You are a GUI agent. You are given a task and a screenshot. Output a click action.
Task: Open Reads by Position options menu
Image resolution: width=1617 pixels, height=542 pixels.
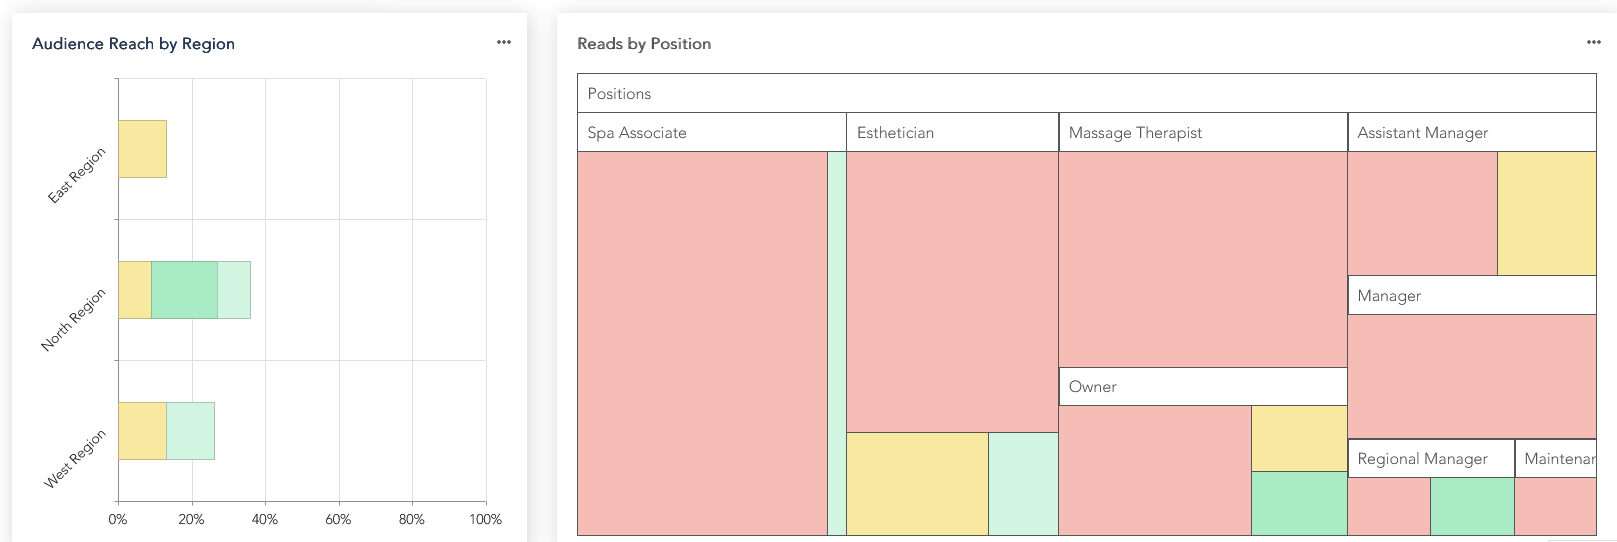(x=1594, y=42)
